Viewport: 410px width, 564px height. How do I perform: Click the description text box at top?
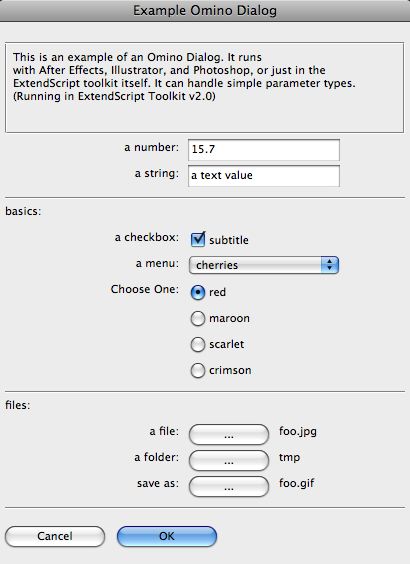[x=204, y=87]
